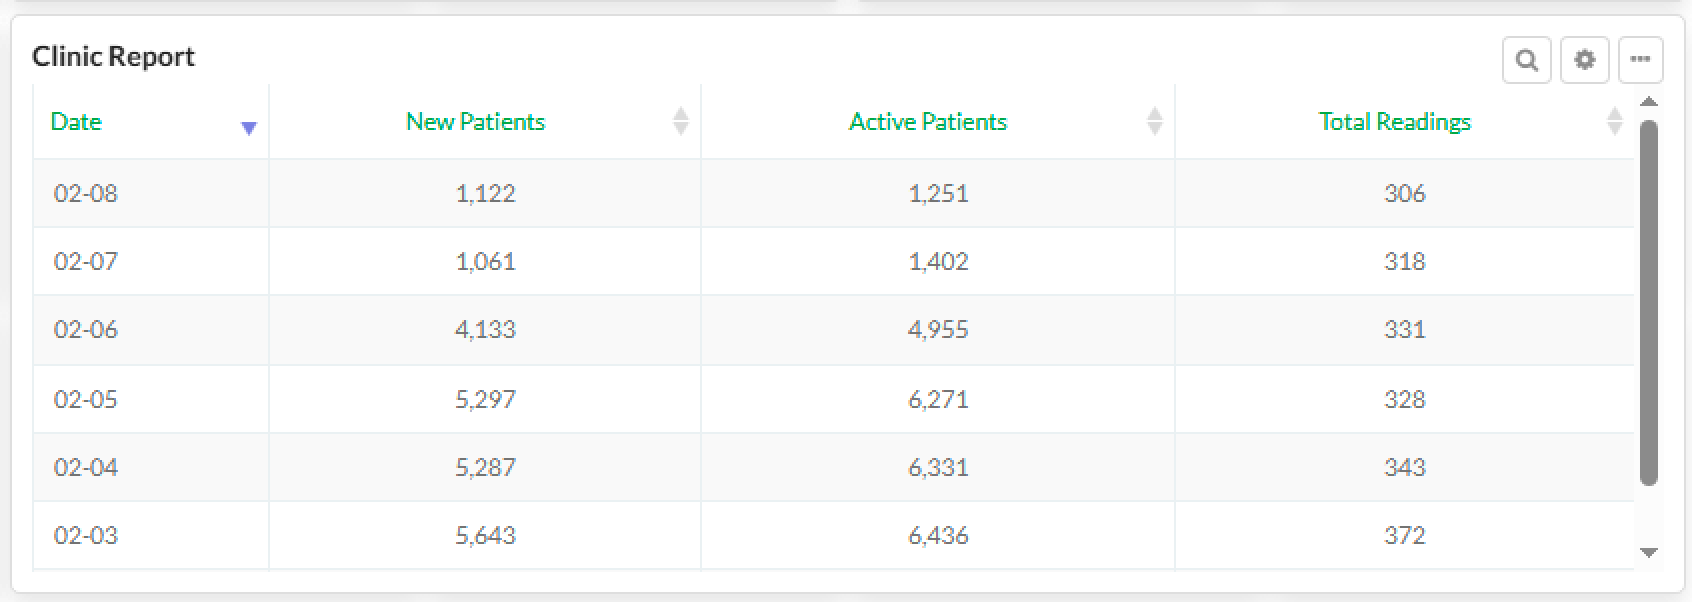
Task: Select the 02-07 date cell
Action: 86,261
